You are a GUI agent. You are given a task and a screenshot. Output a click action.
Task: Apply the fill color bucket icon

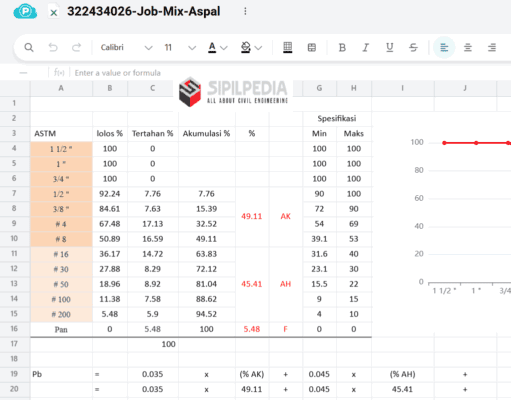point(246,48)
